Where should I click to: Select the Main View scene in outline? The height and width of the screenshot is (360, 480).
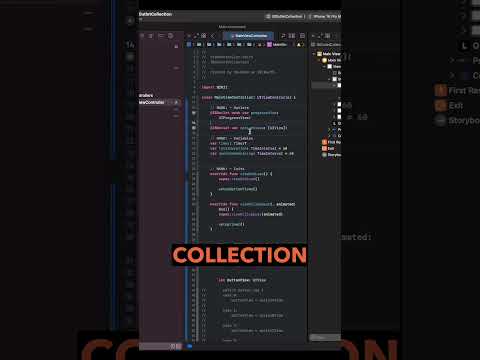point(329,54)
